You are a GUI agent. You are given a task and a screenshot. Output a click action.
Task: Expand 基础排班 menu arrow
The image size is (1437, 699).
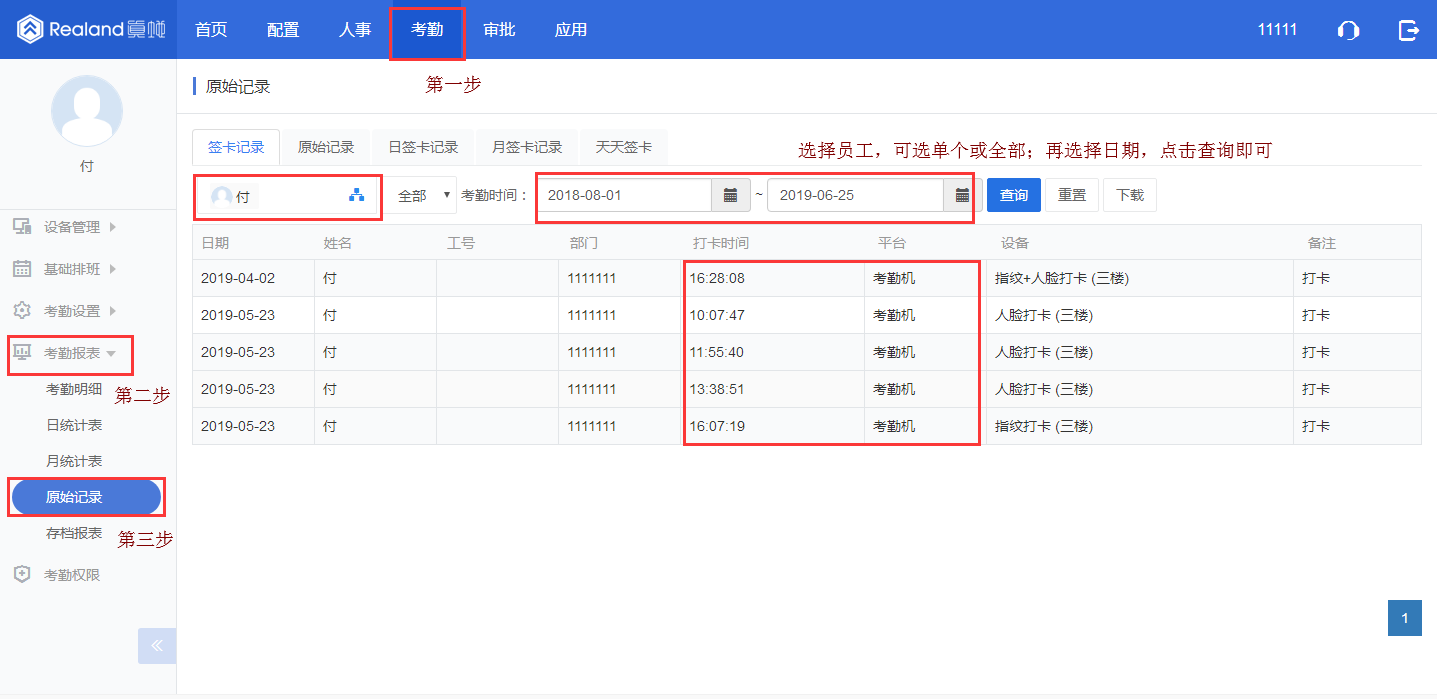[x=112, y=269]
